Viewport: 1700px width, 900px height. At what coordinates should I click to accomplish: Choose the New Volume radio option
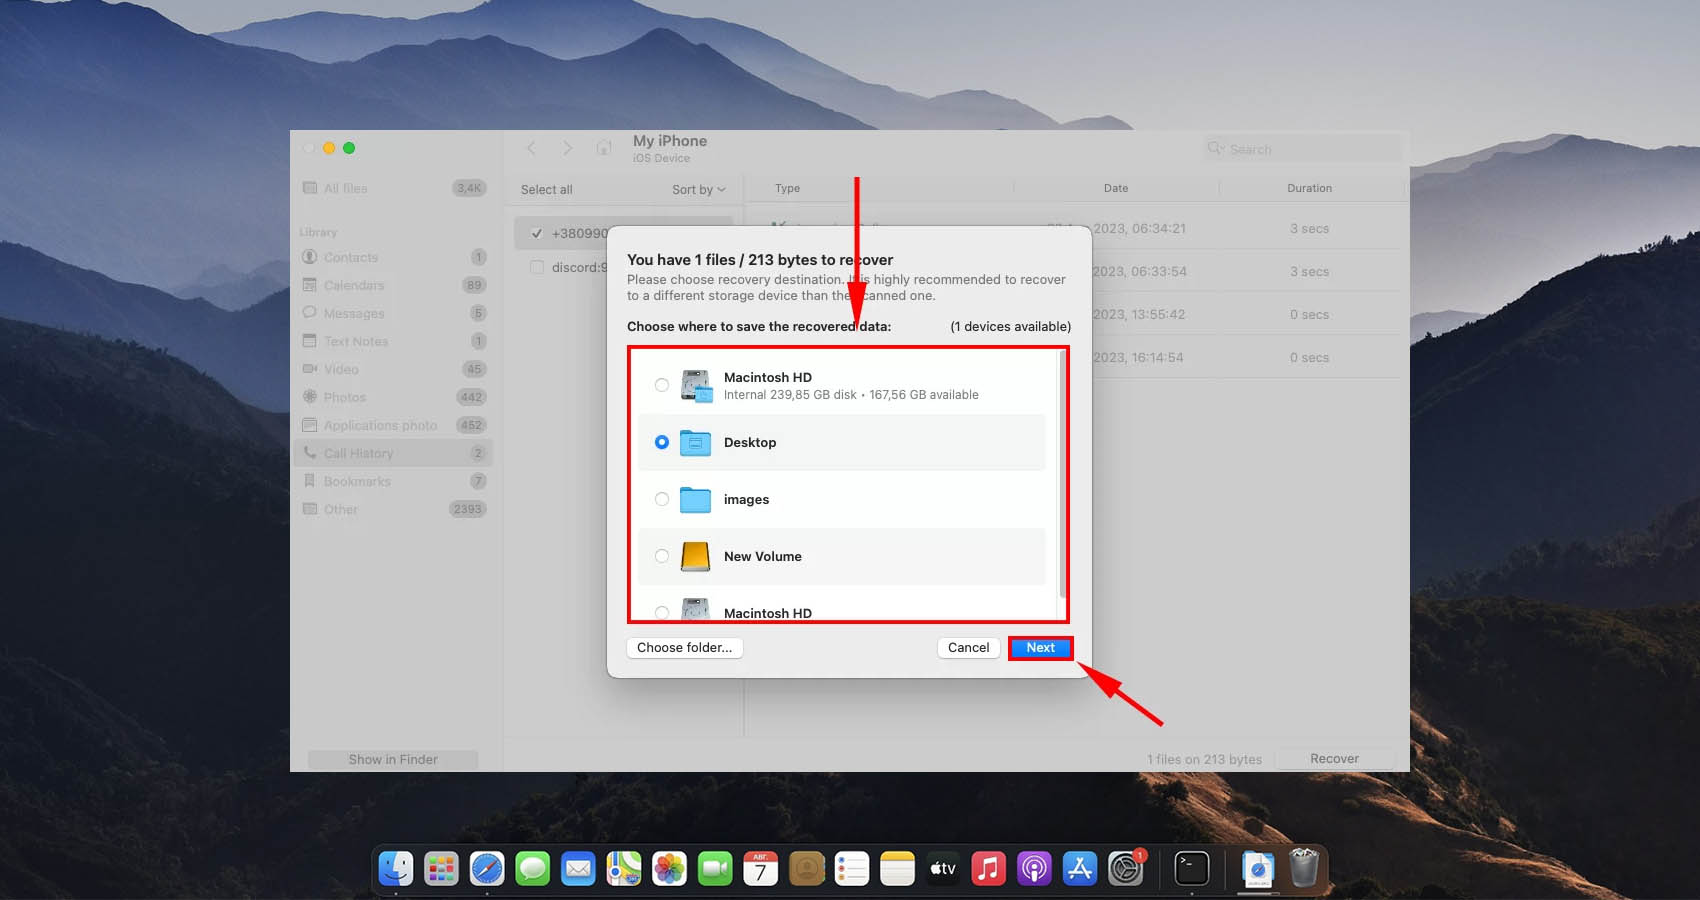pyautogui.click(x=662, y=556)
